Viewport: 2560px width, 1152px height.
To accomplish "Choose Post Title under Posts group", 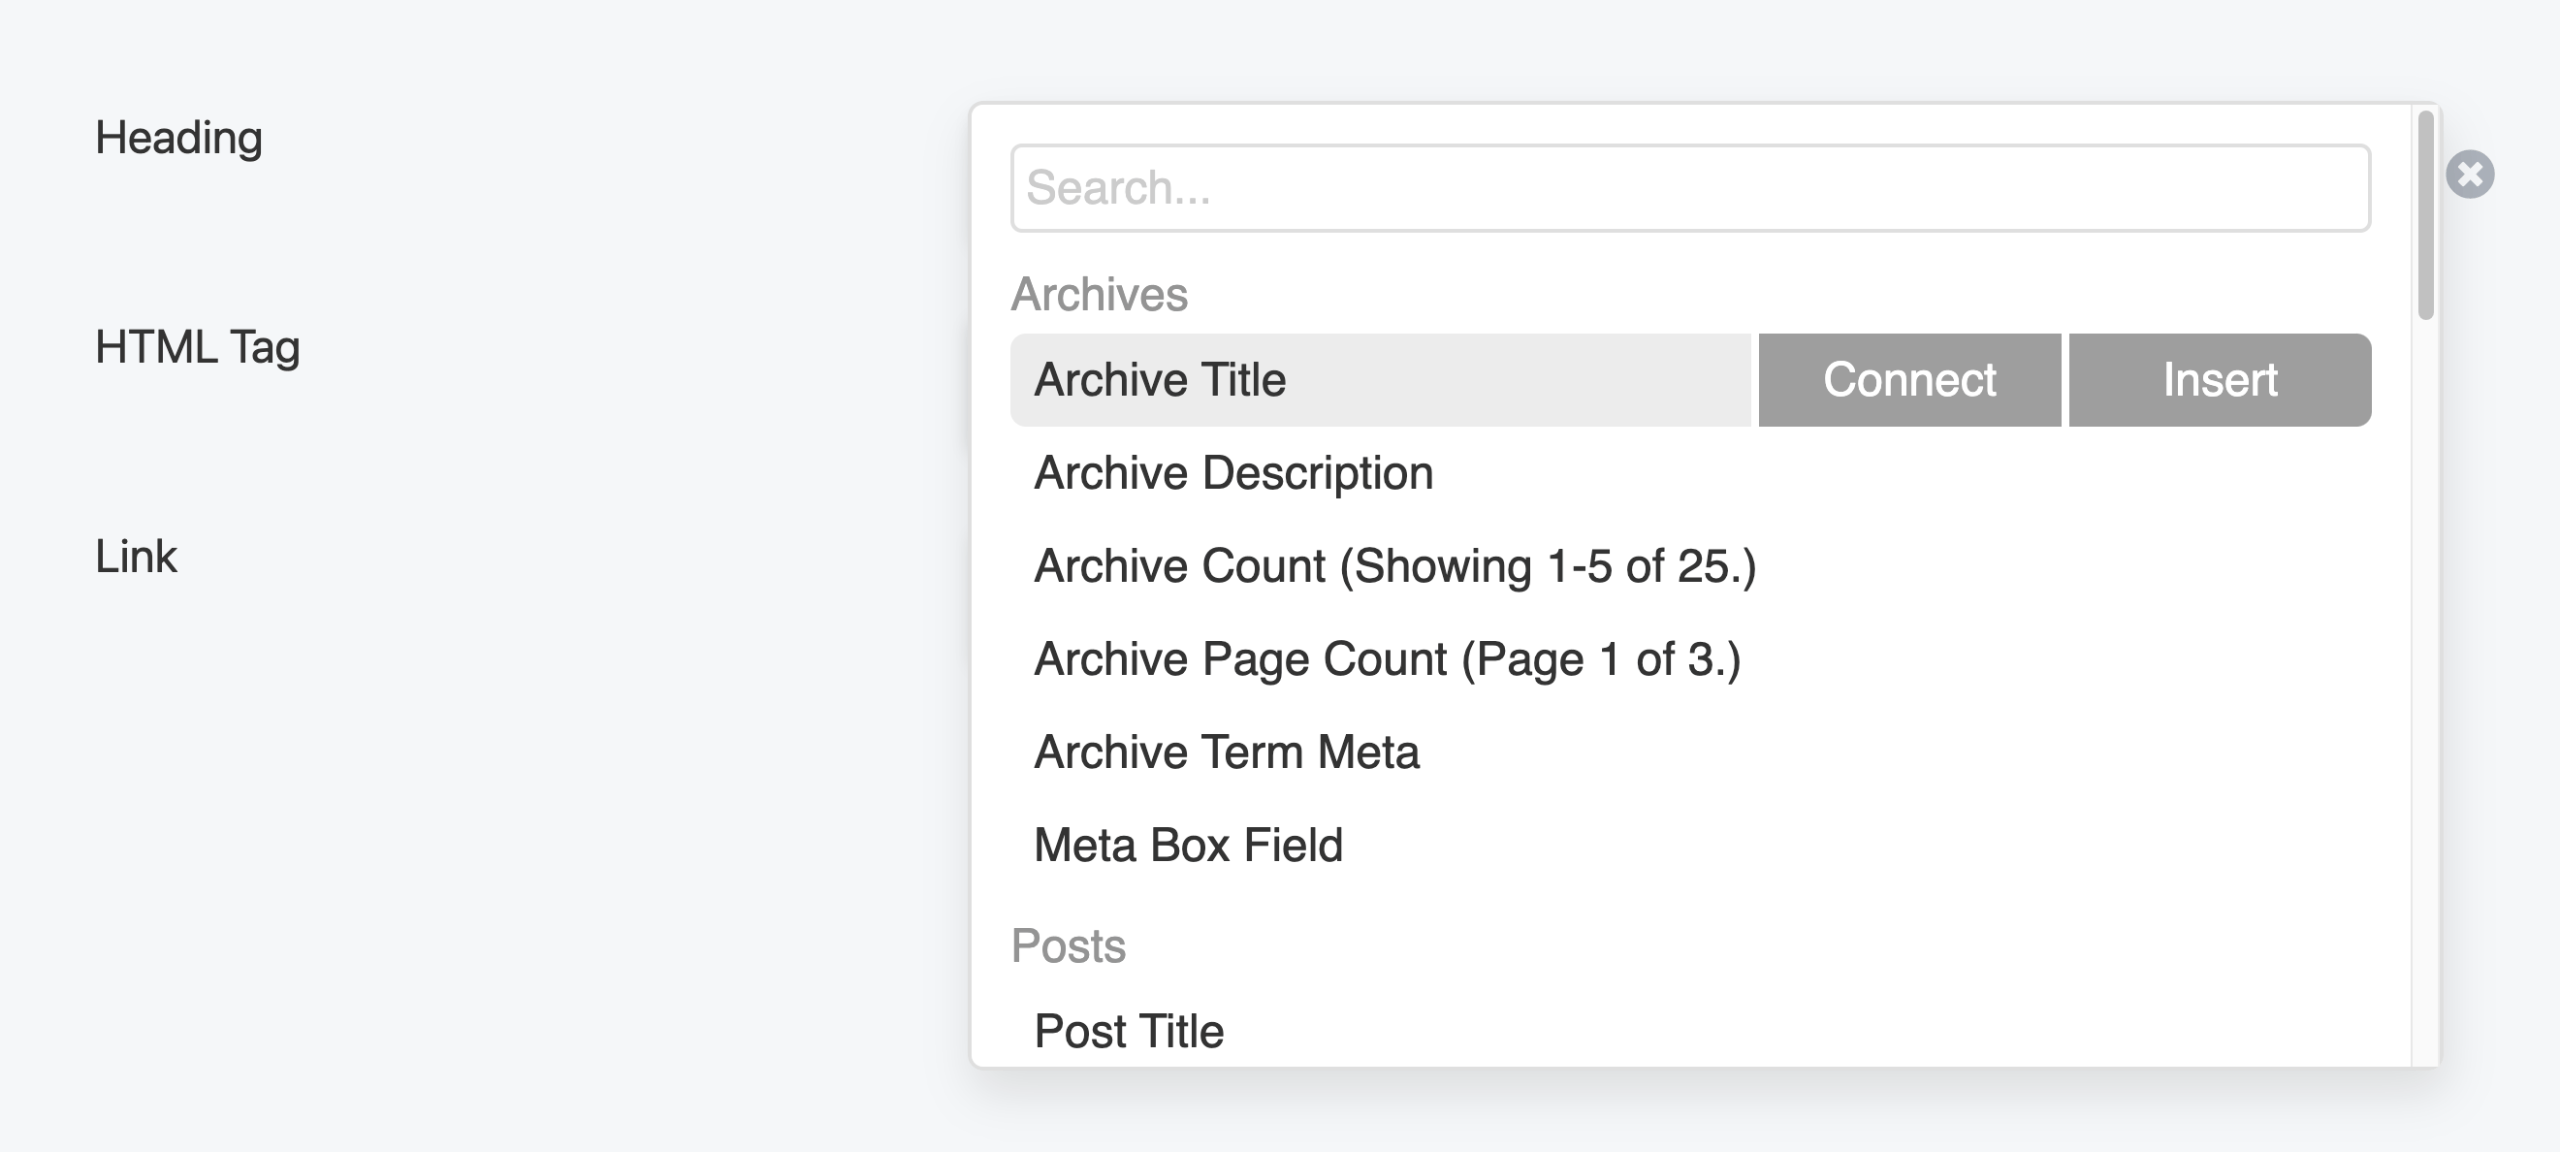I will 1128,1030.
